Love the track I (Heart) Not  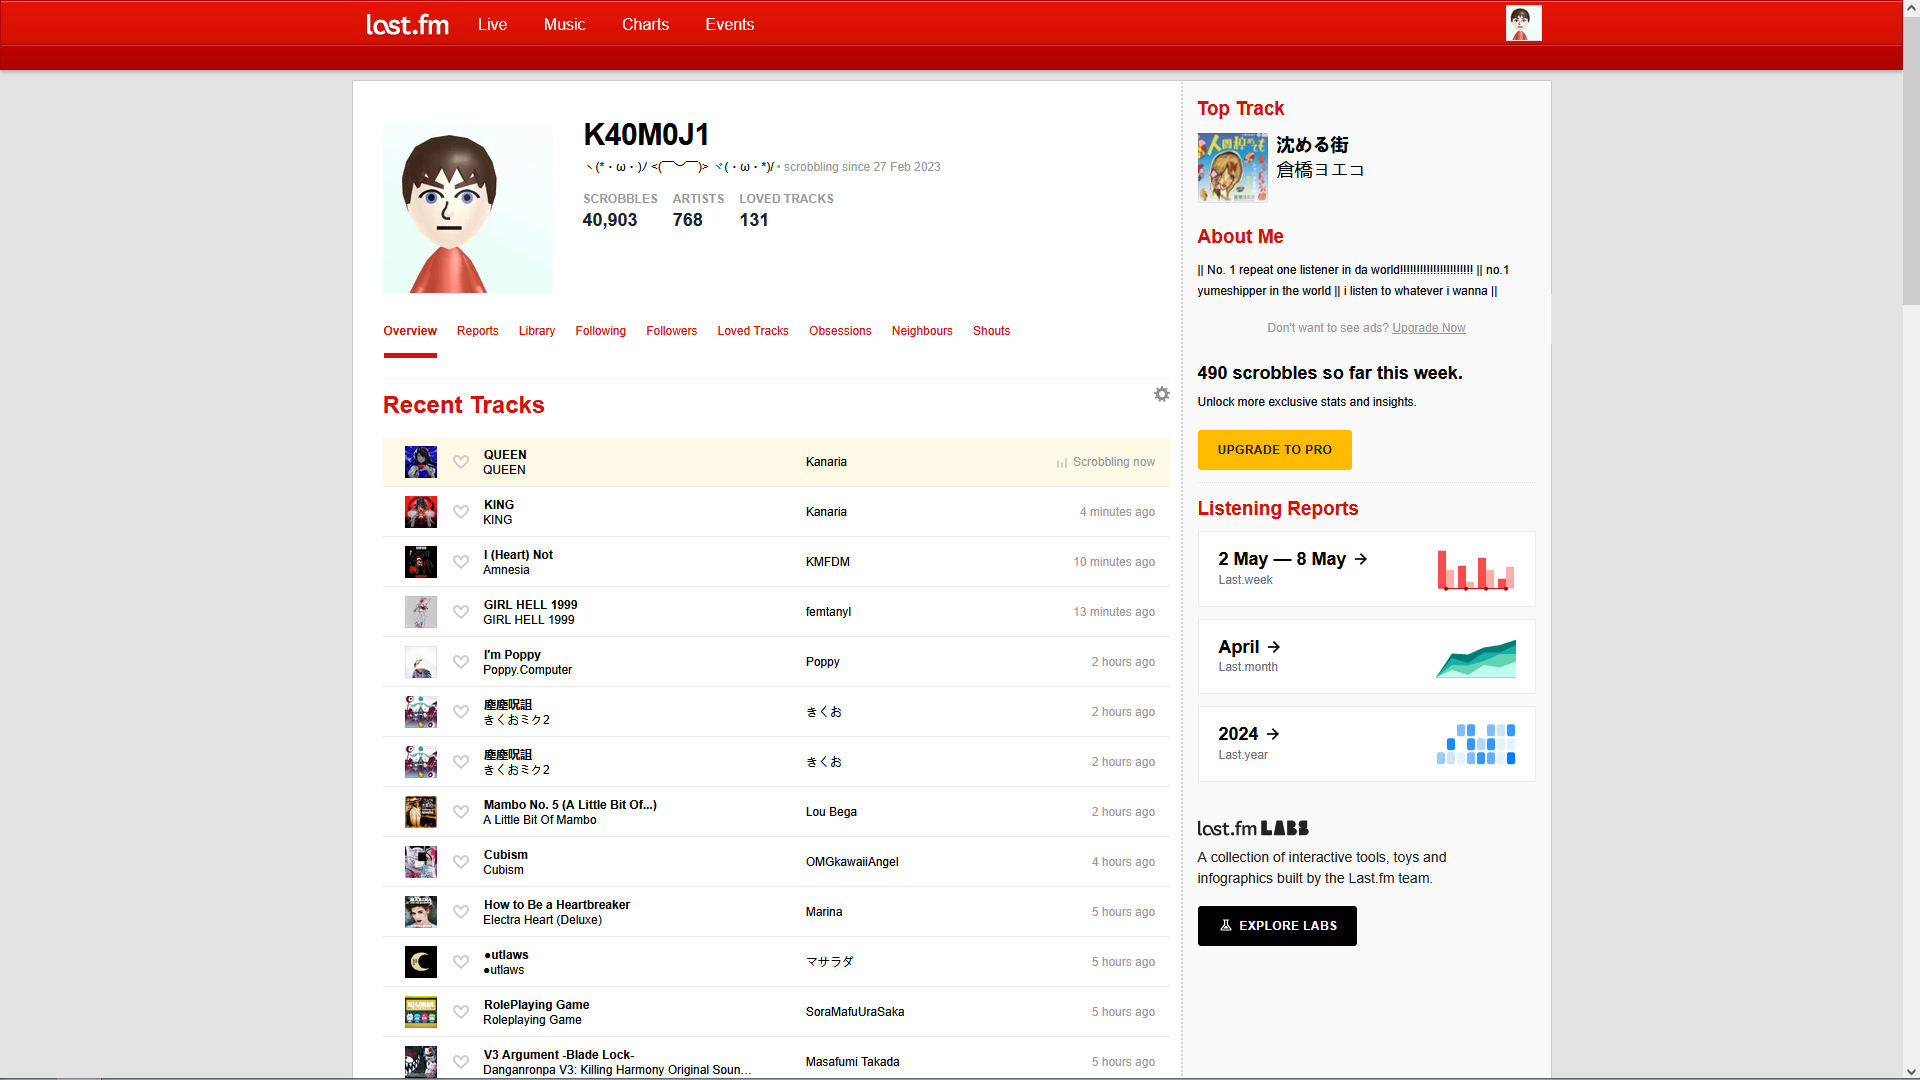461,562
